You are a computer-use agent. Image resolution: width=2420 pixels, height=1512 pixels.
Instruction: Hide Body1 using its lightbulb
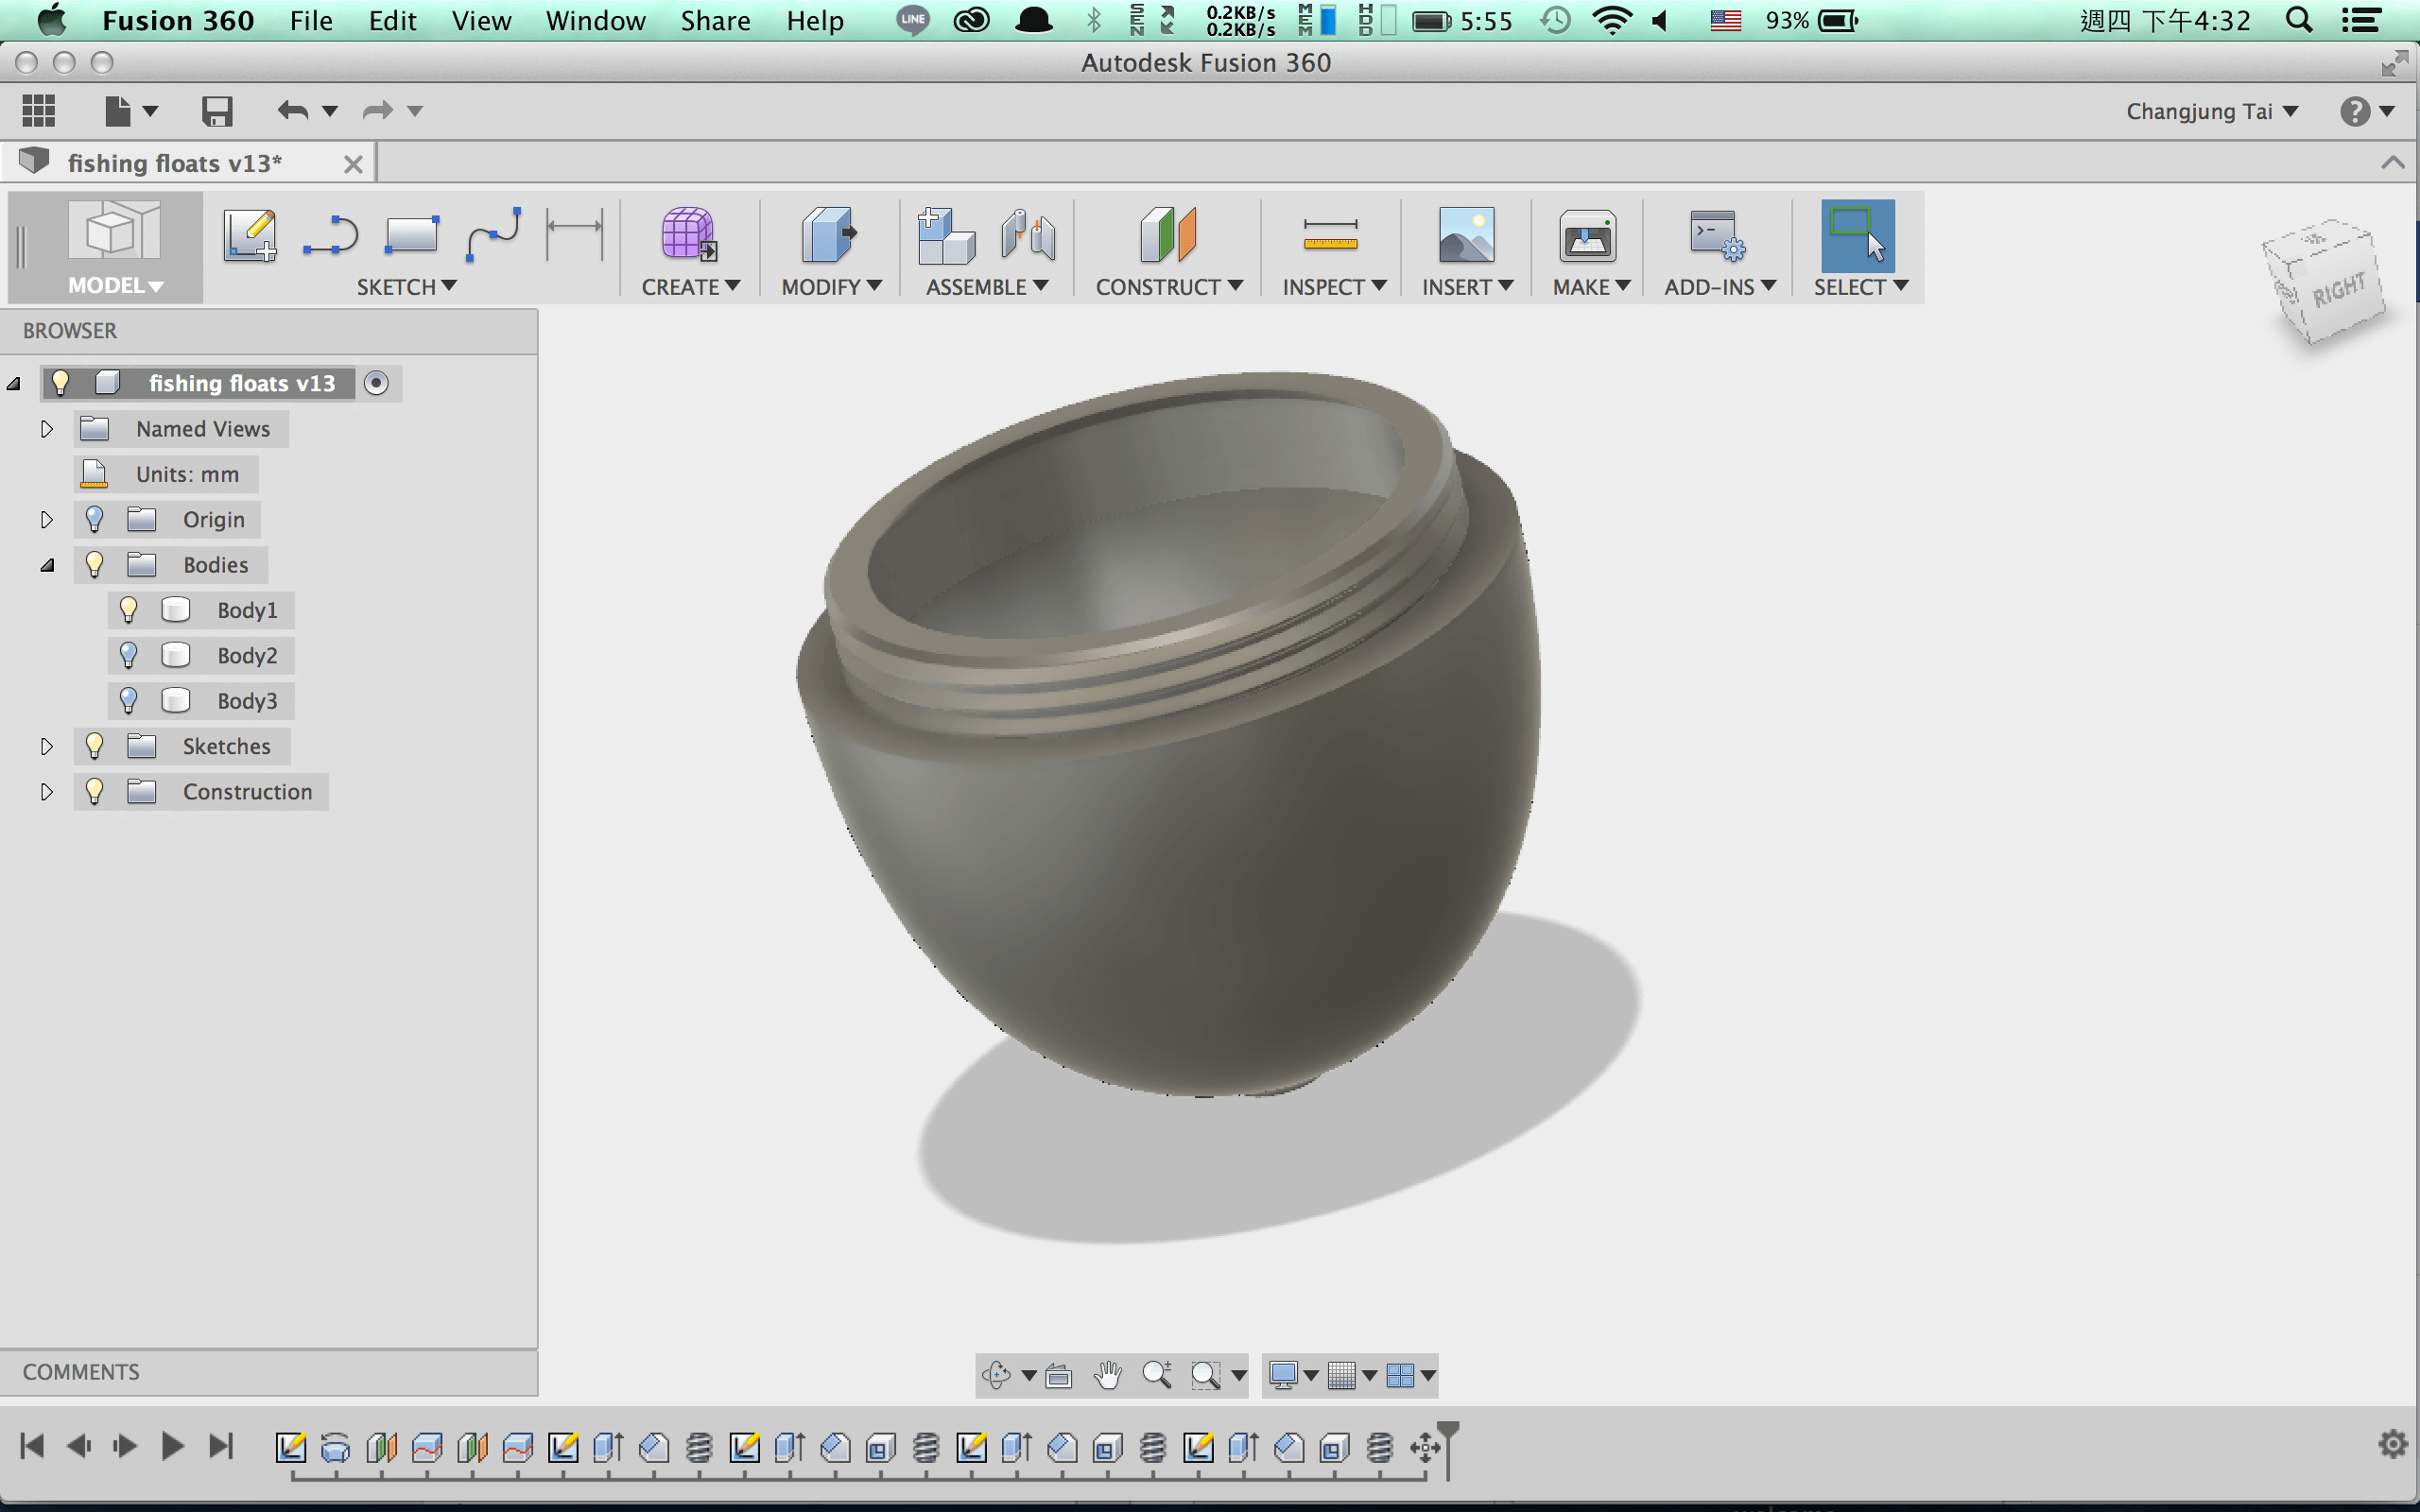pyautogui.click(x=128, y=610)
